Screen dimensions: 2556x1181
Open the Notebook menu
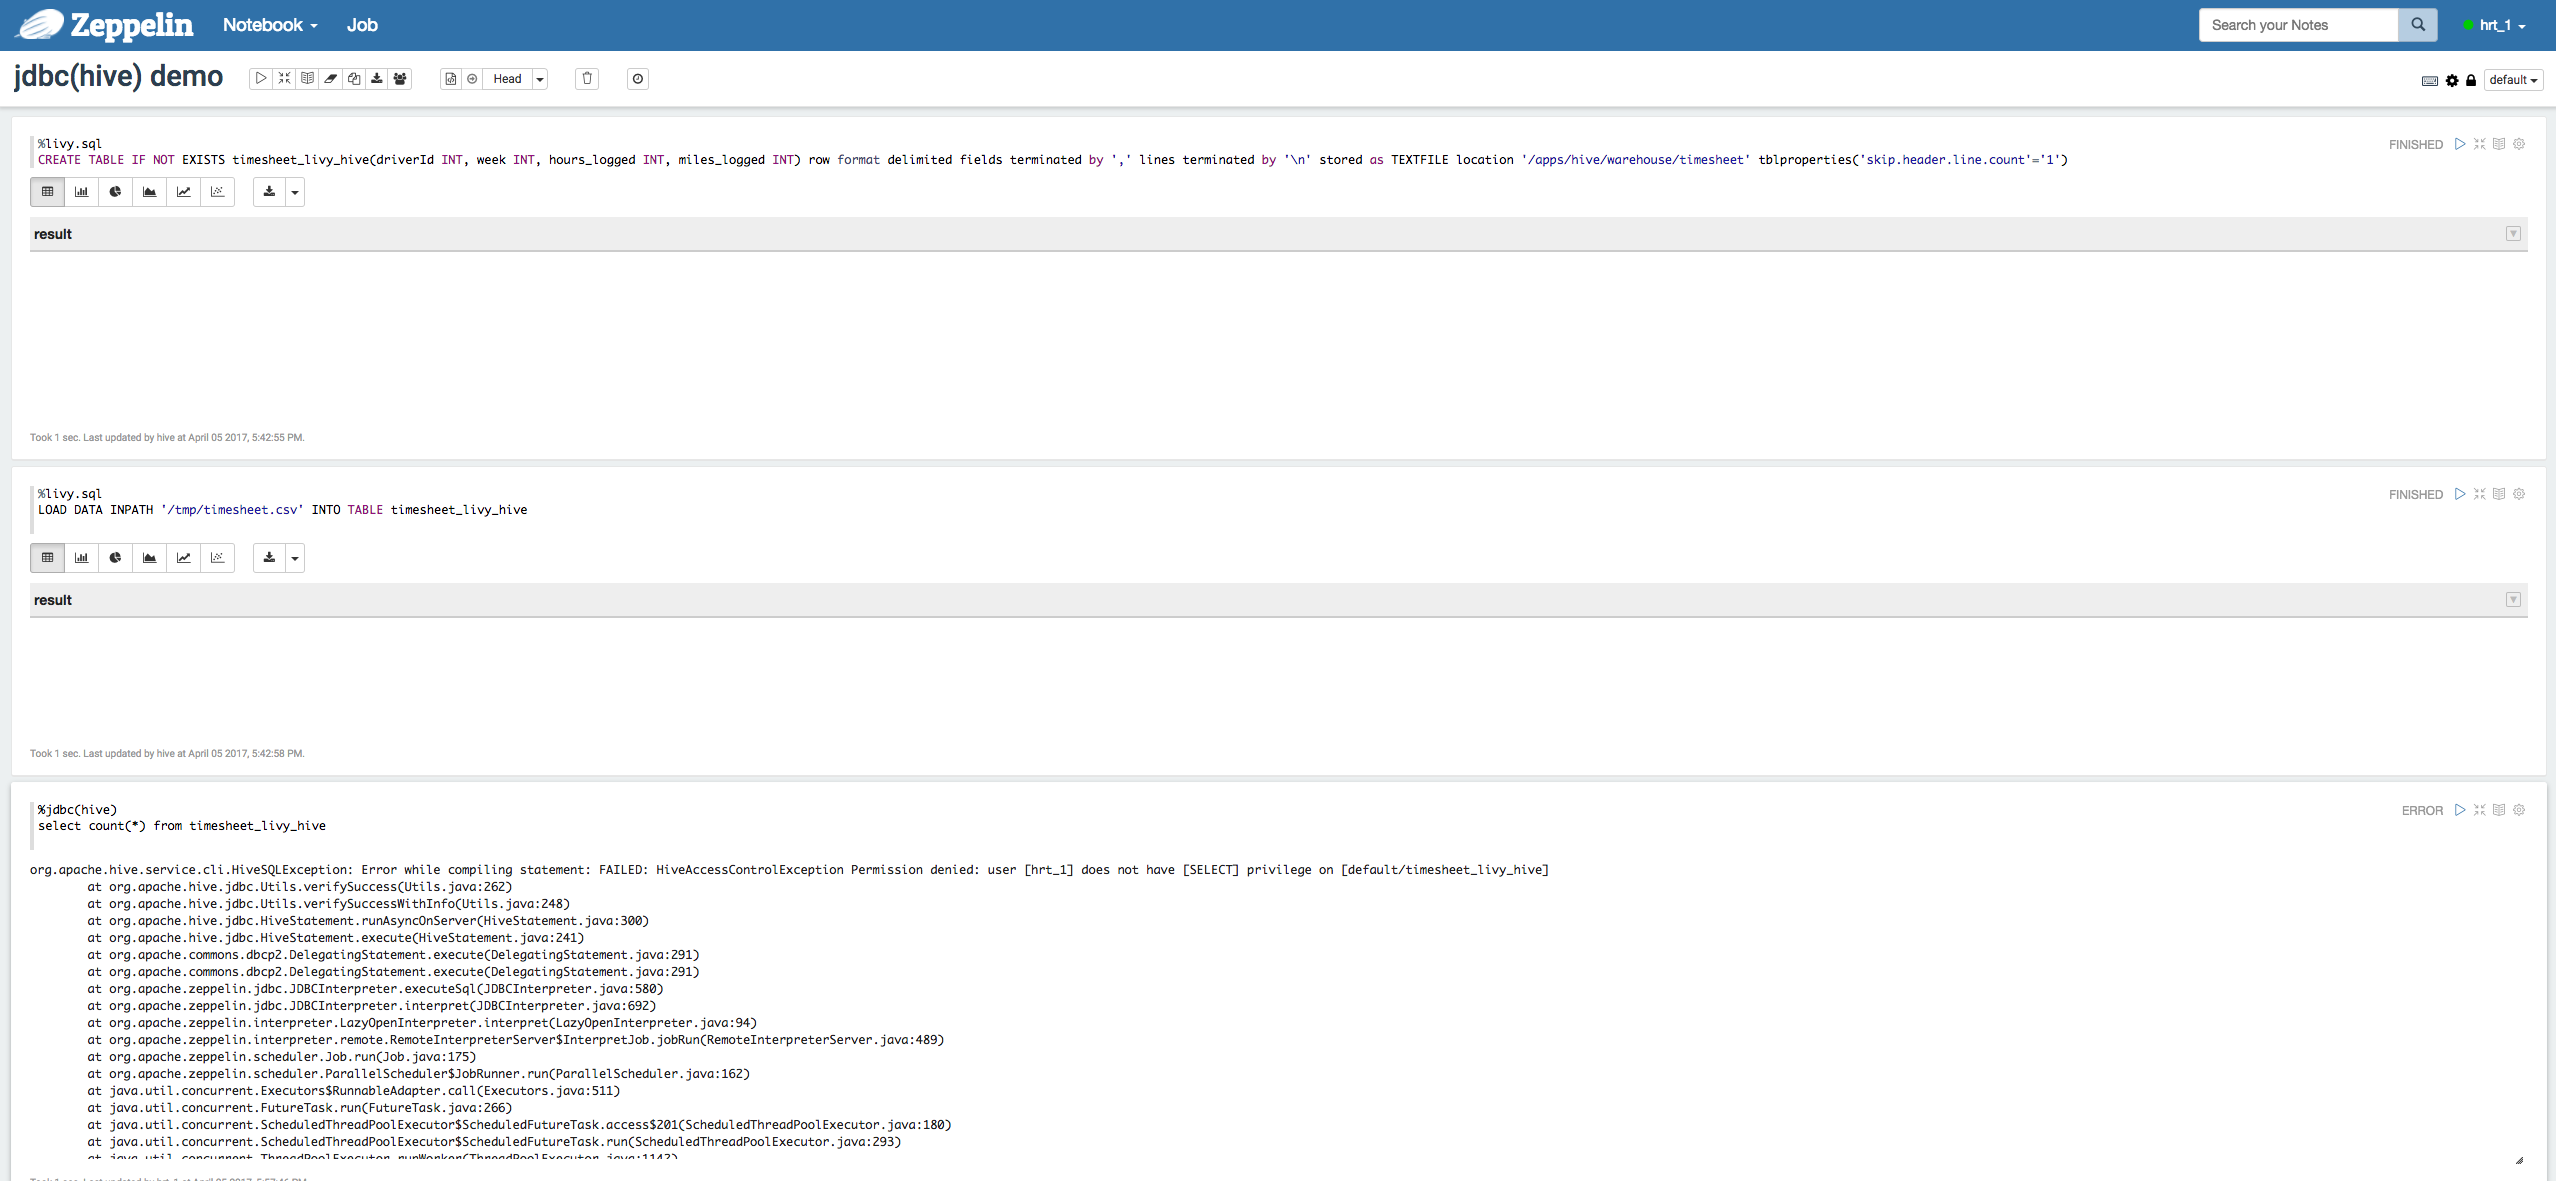click(267, 25)
